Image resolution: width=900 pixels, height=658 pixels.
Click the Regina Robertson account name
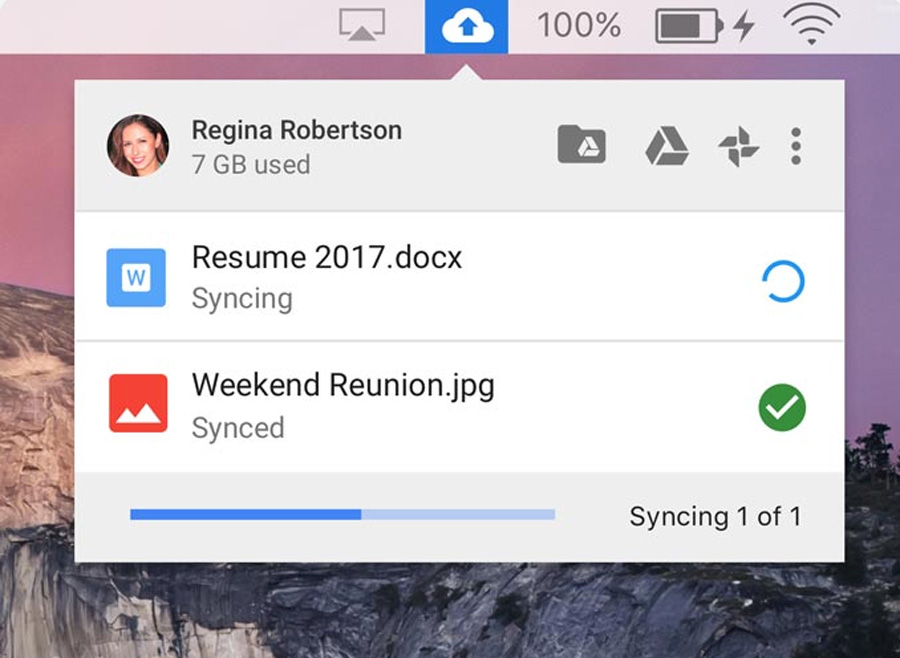point(296,130)
